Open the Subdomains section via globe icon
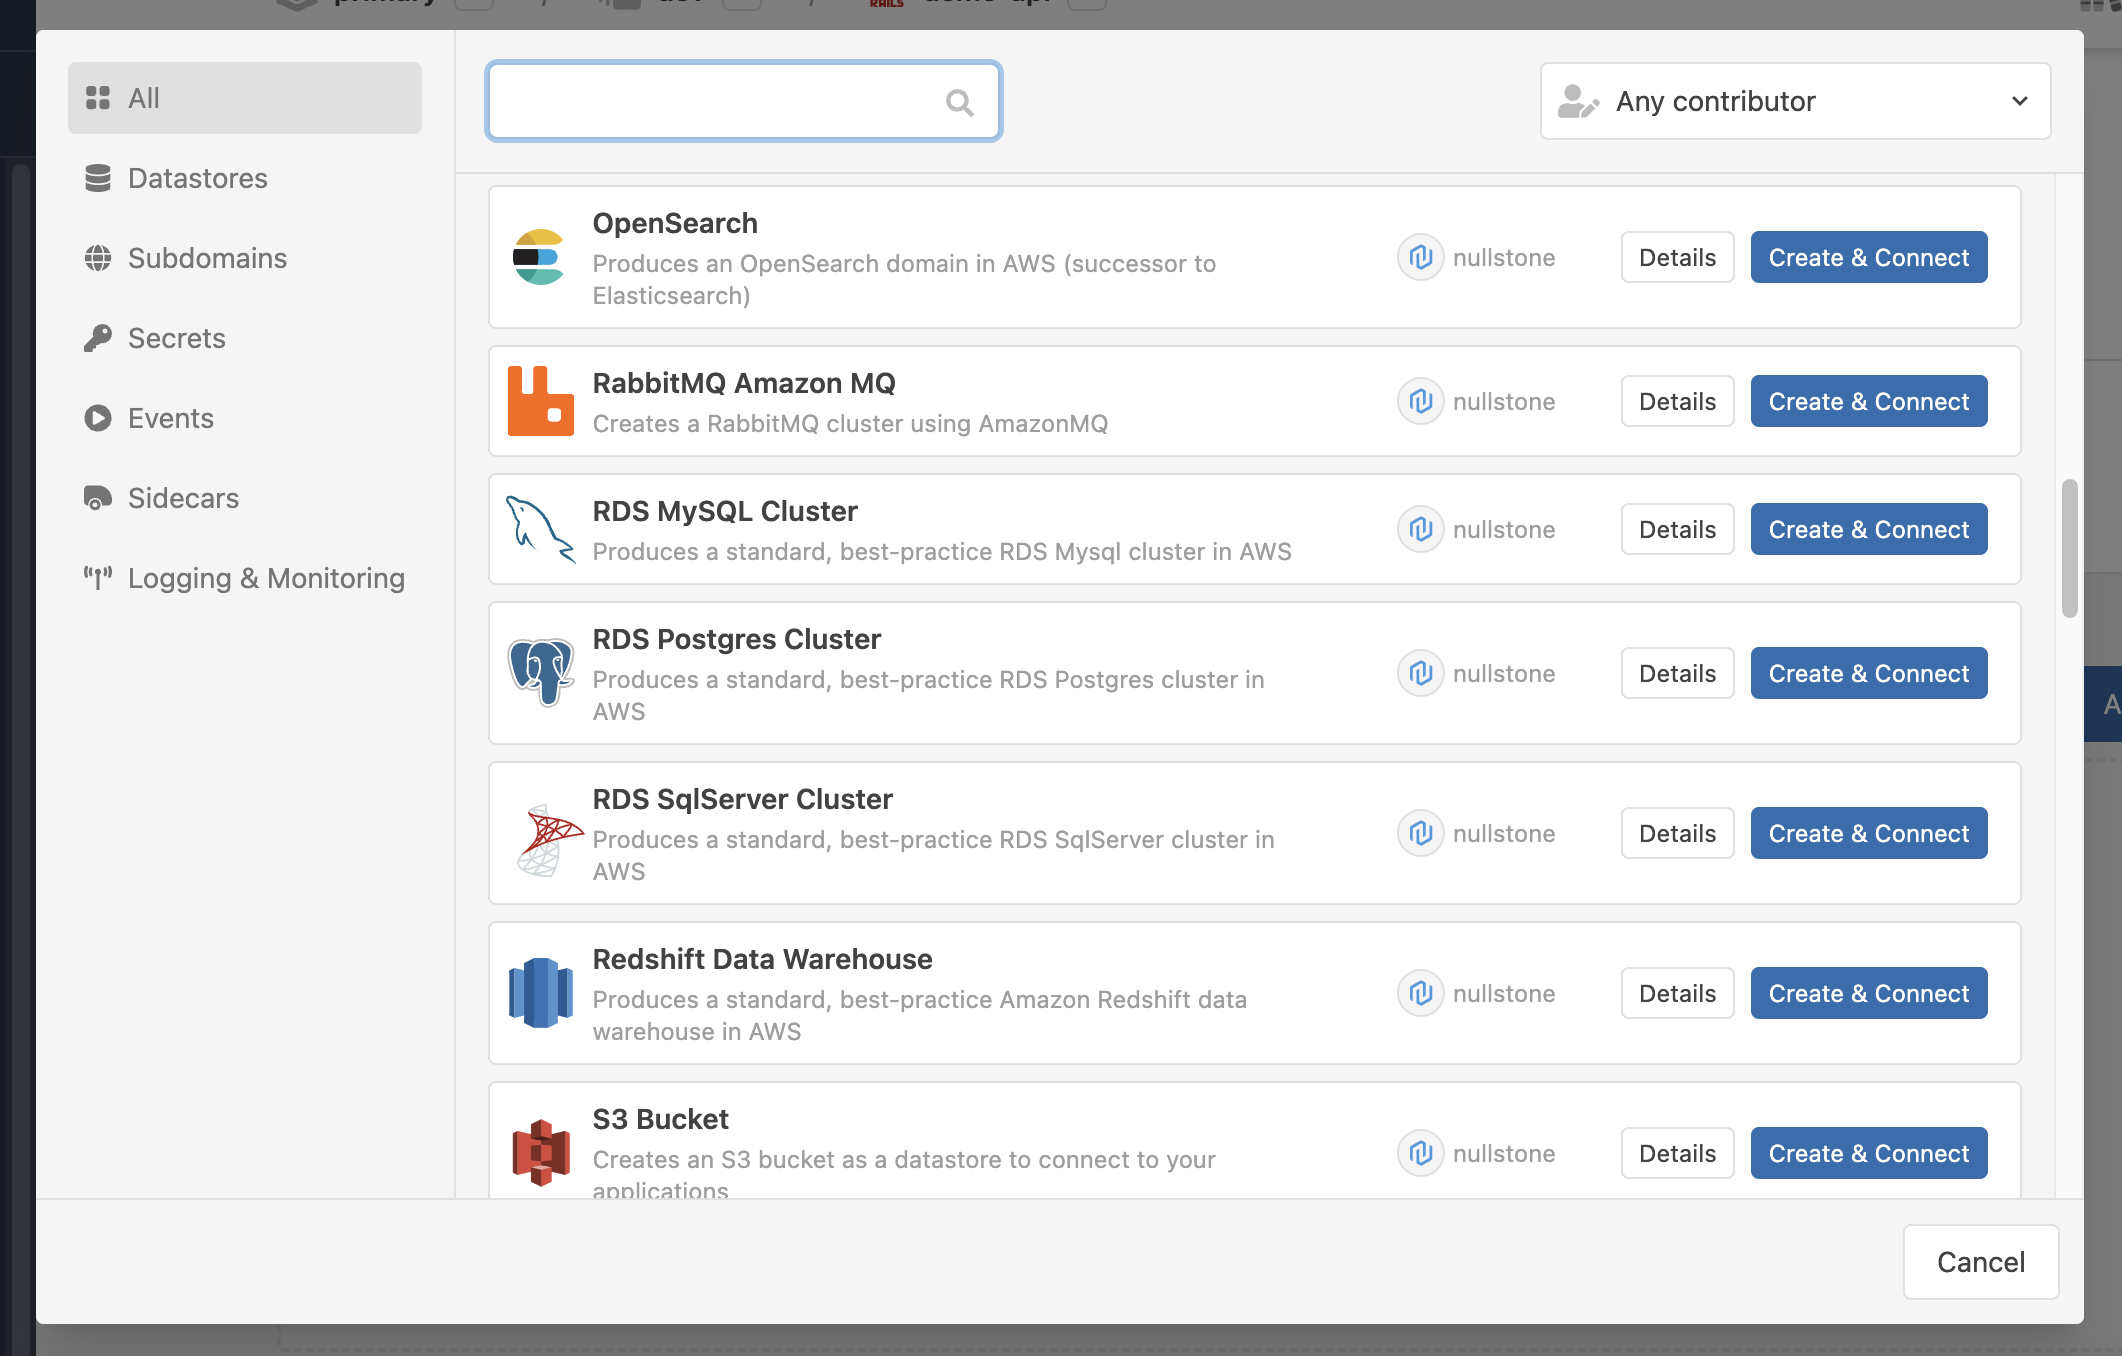The height and width of the screenshot is (1356, 2122). (x=98, y=258)
